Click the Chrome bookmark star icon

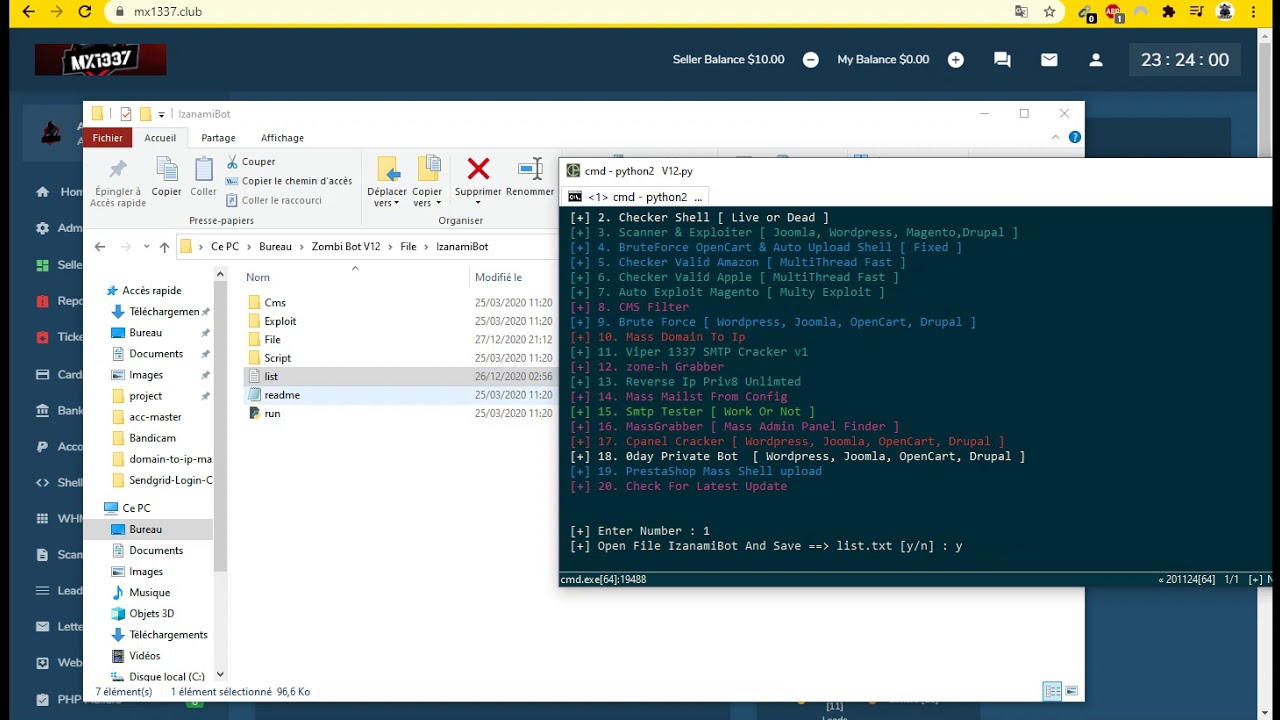click(x=1049, y=12)
